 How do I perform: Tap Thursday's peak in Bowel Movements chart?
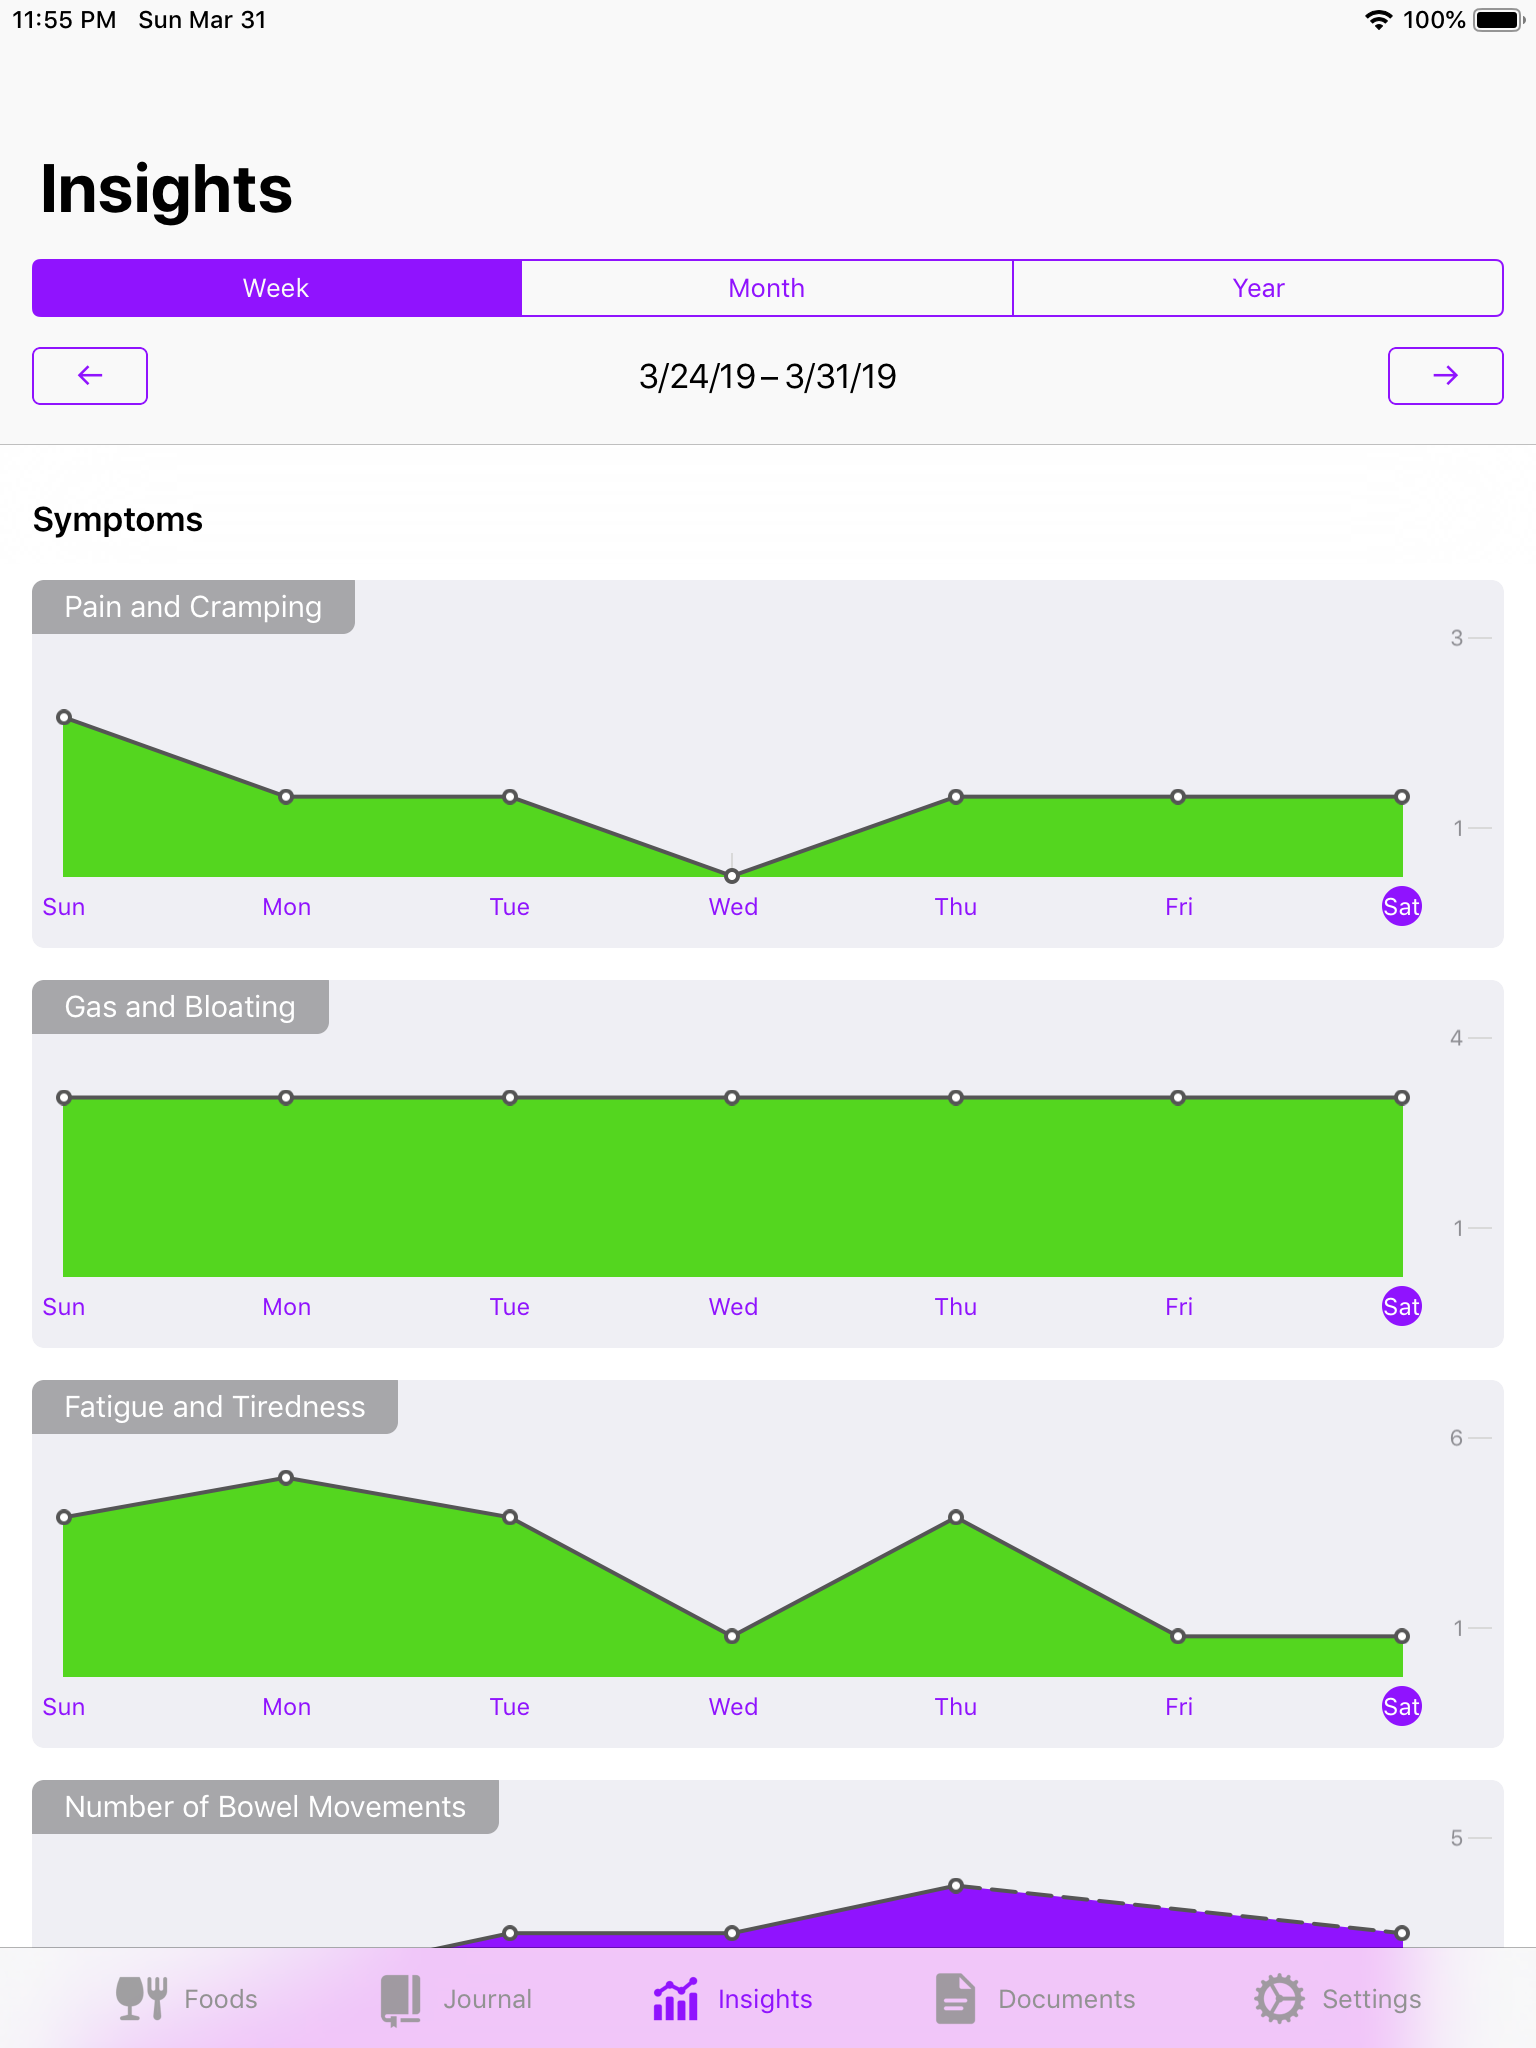pos(956,1885)
